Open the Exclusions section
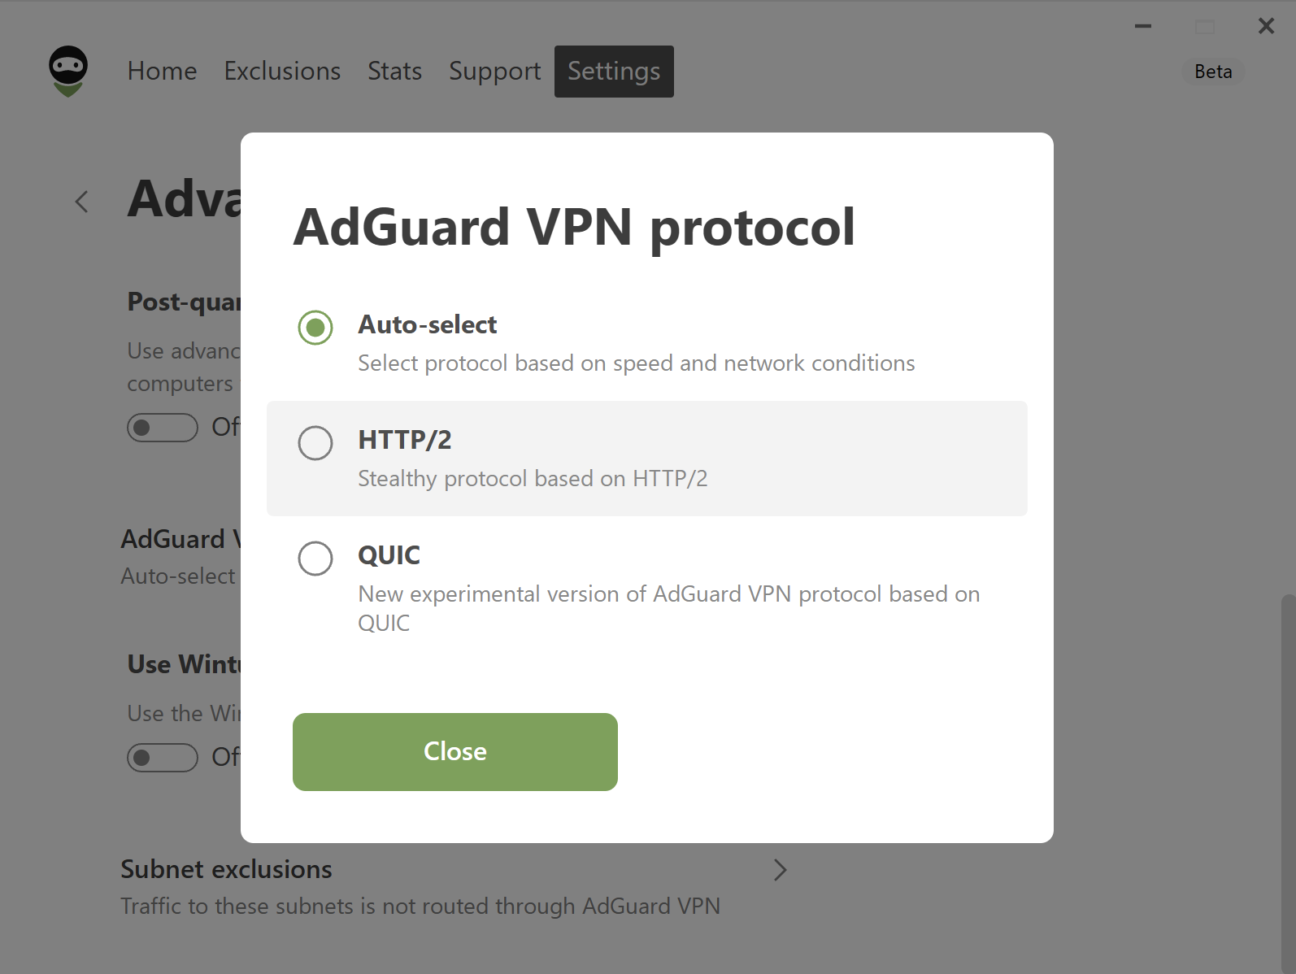Viewport: 1296px width, 974px height. (x=282, y=71)
